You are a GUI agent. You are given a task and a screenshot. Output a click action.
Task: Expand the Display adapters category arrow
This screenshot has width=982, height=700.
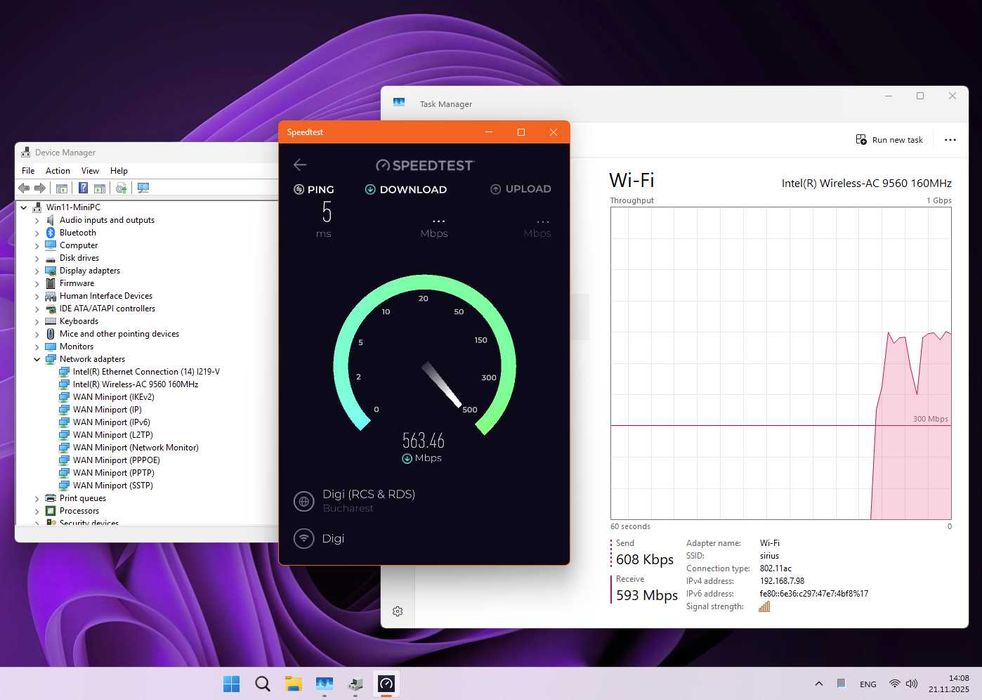click(37, 271)
